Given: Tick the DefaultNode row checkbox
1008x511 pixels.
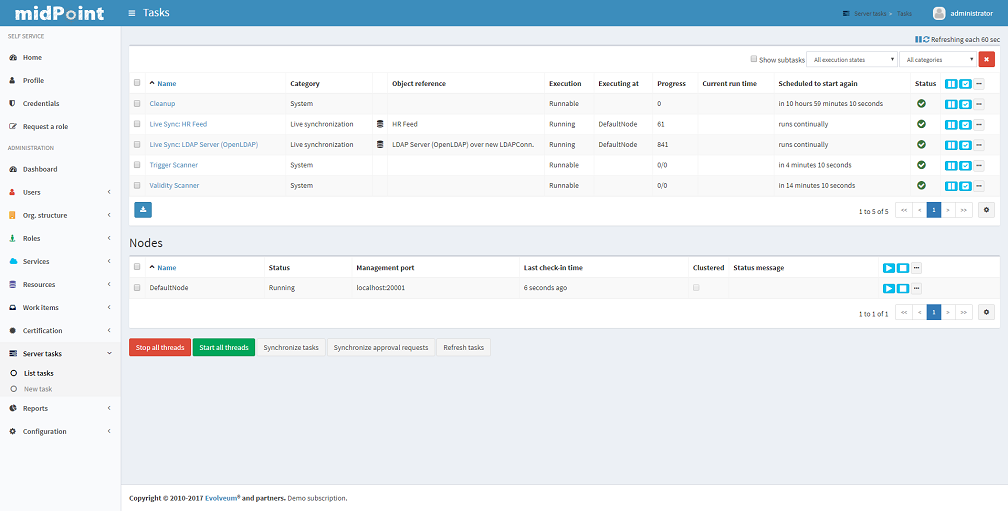Looking at the screenshot, I should point(138,288).
